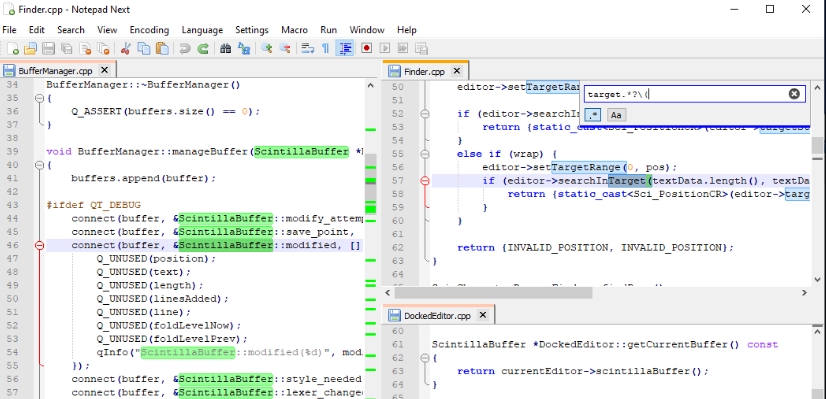Collapse the fold at line 46 in BufferManager.cpp
Viewport: 826px width, 399px height.
39,245
